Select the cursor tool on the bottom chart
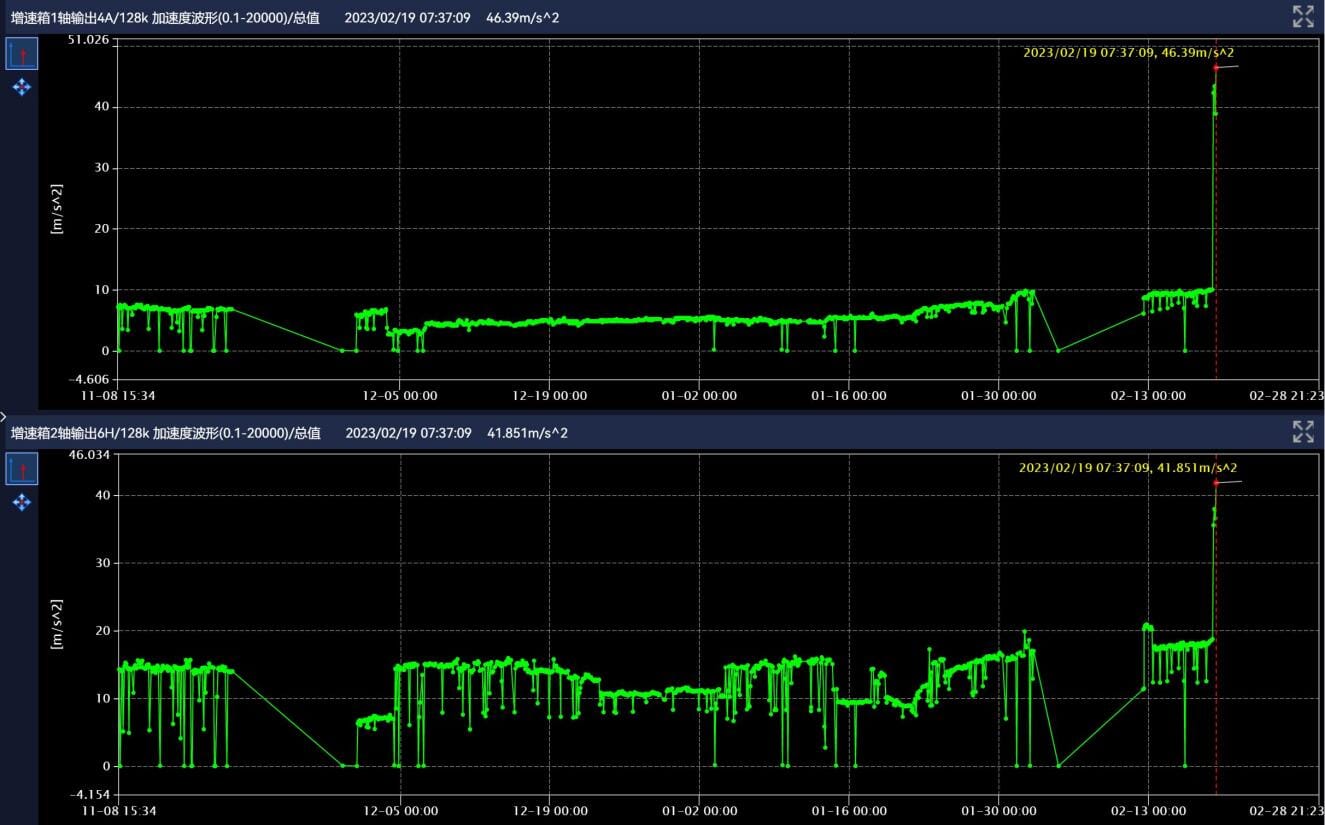Image resolution: width=1325 pixels, height=825 pixels. coord(22,469)
